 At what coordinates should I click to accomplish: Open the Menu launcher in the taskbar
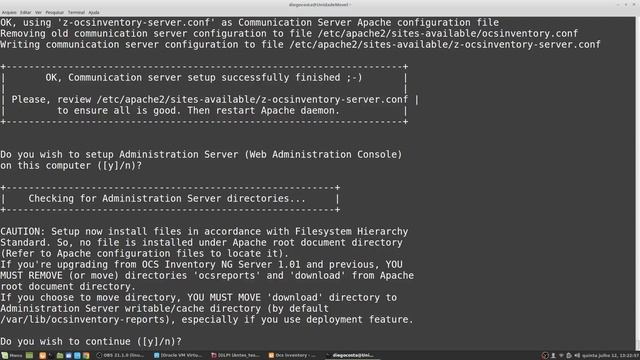[12, 356]
